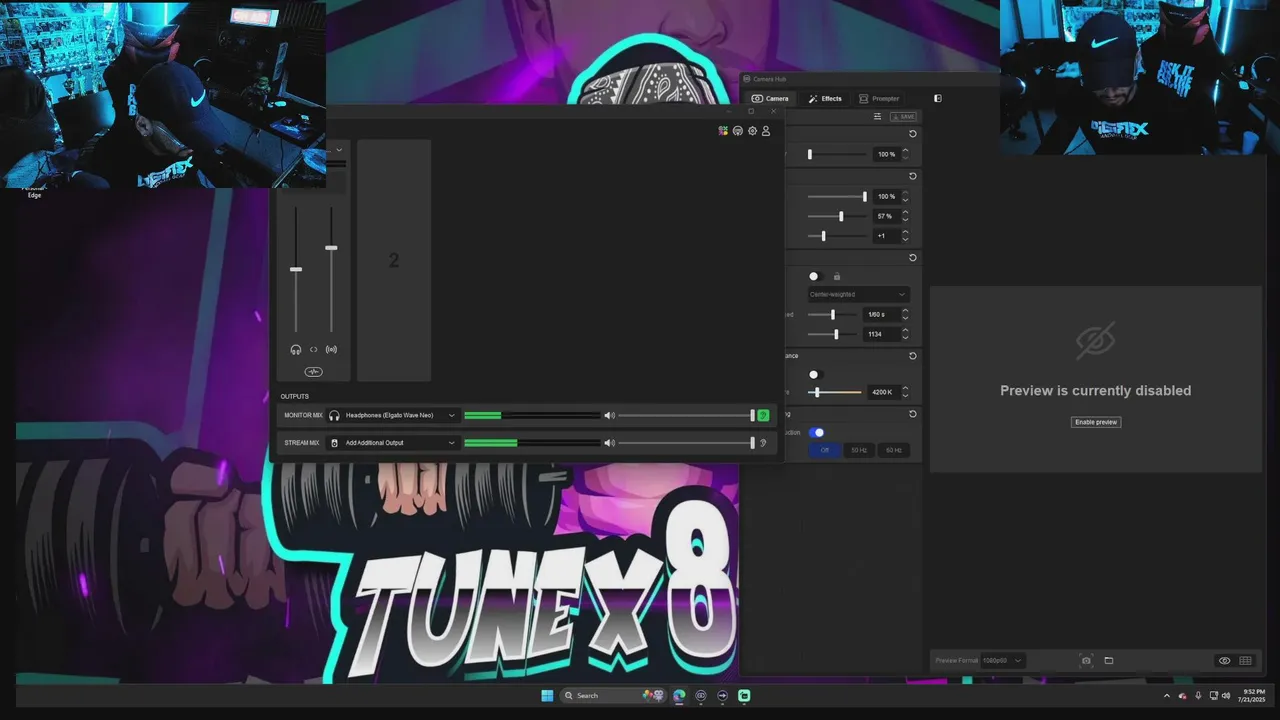Switch to Effects tab in Camera Hub
This screenshot has height=720, width=1280.
[x=825, y=98]
